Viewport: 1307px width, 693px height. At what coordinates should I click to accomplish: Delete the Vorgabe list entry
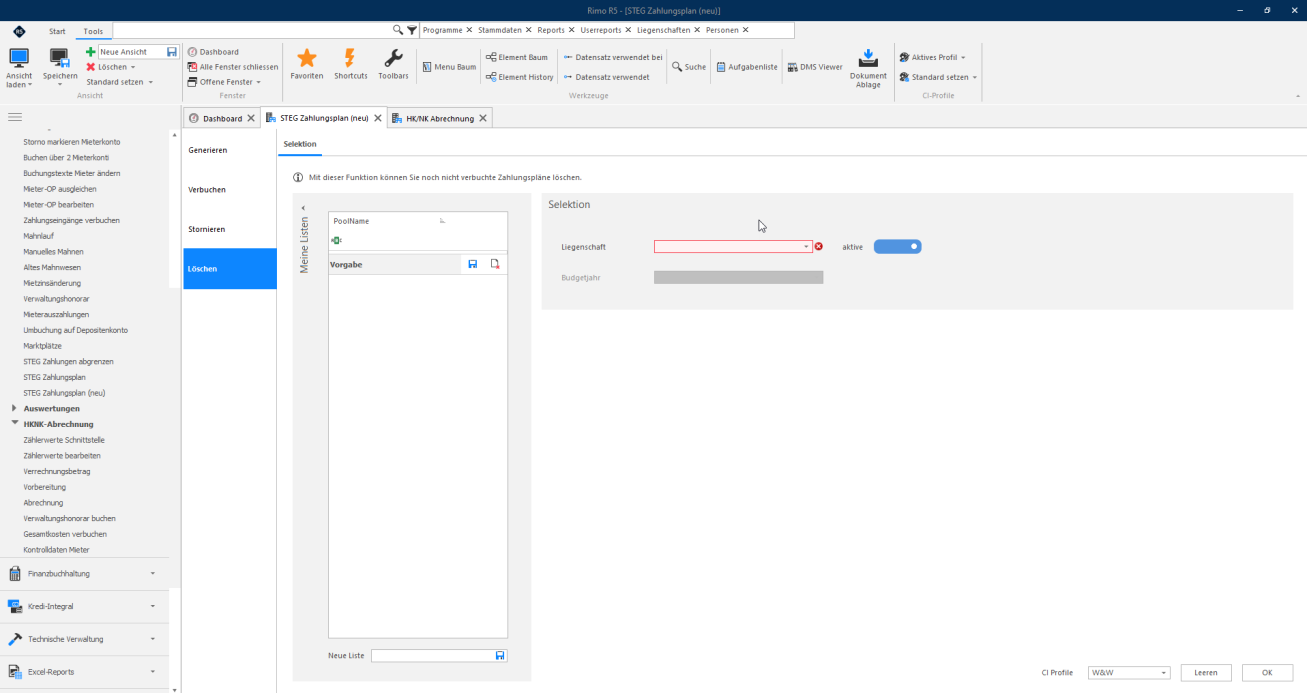pos(495,264)
